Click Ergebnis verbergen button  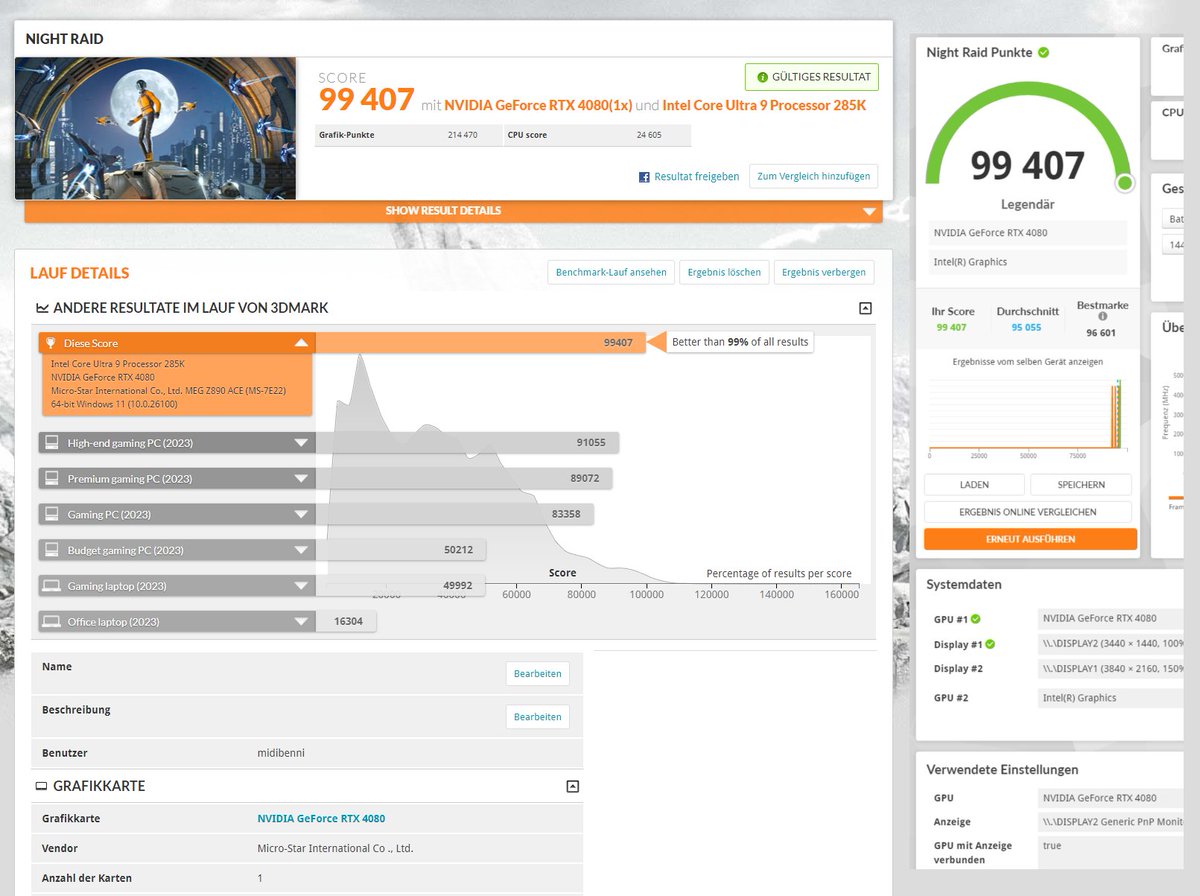coord(824,272)
